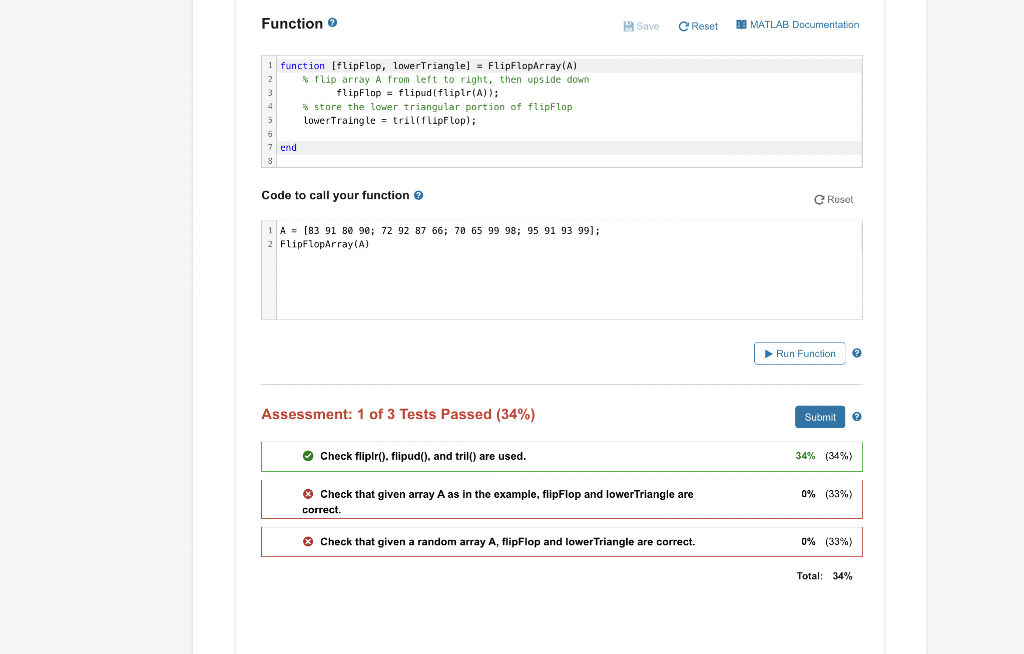Click the empty line 6 in function editor
The image size is (1024, 654).
[x=500, y=133]
